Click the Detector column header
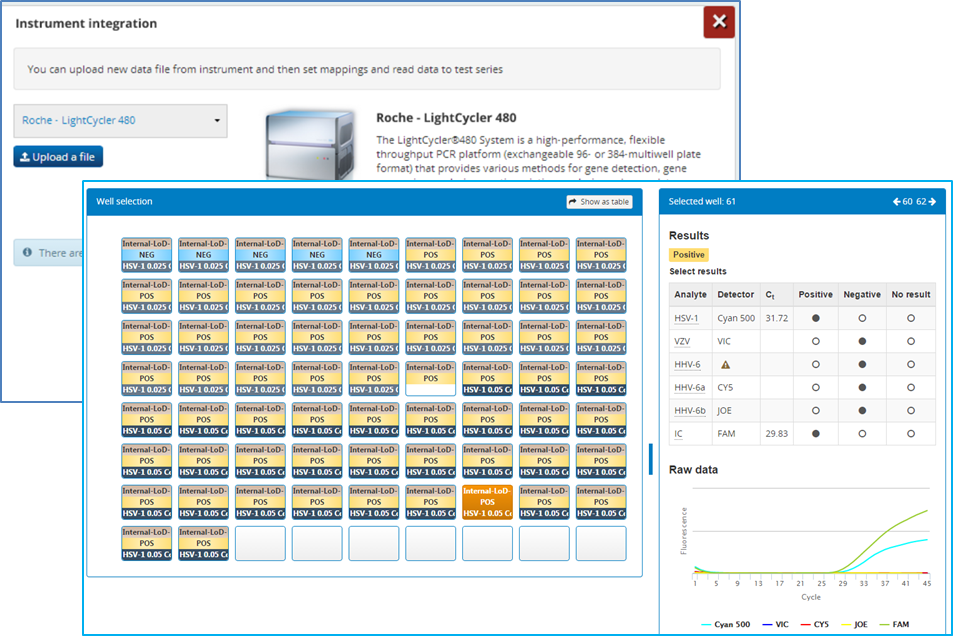Image resolution: width=953 pixels, height=636 pixels. pyautogui.click(x=735, y=294)
